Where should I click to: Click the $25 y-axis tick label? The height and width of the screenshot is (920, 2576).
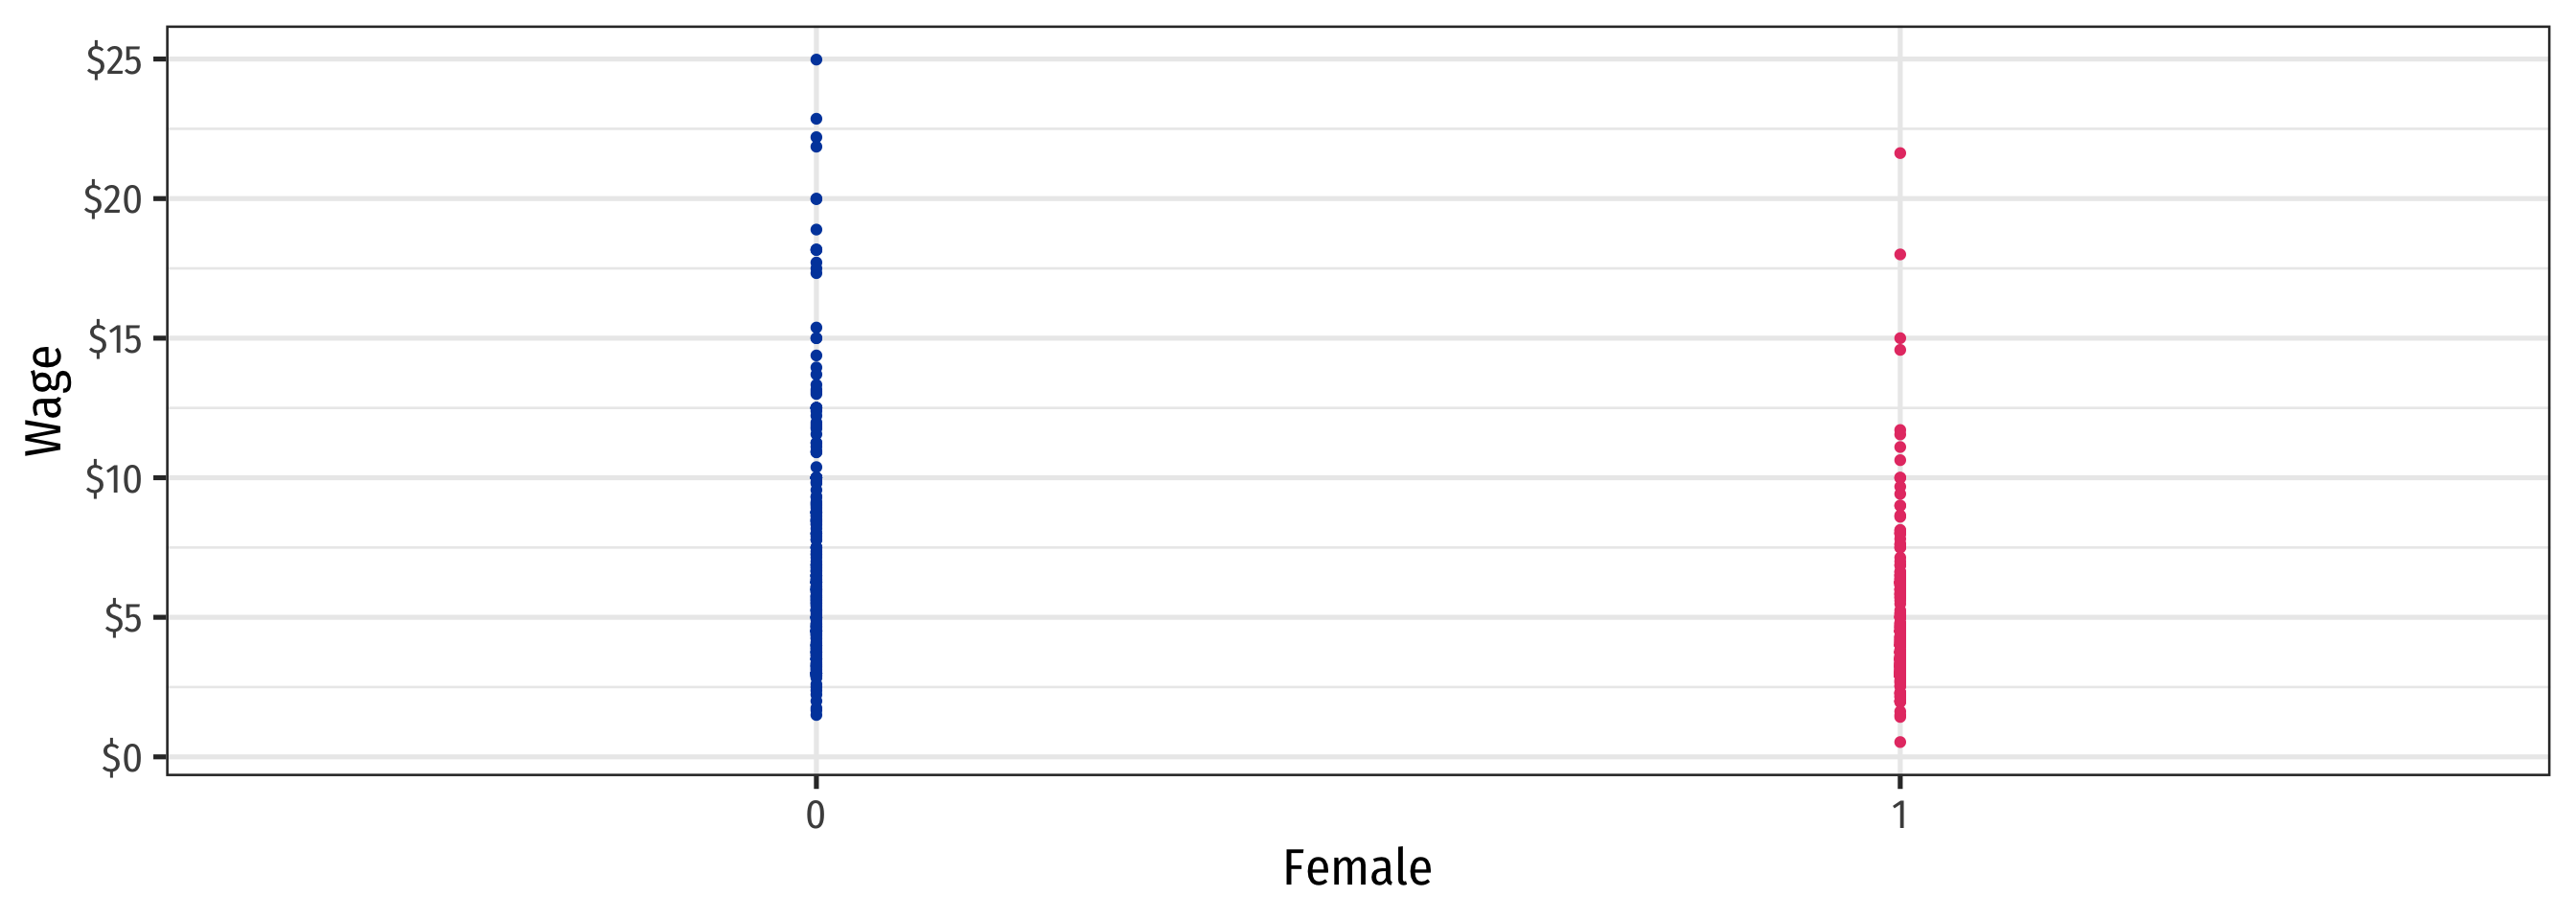coord(113,62)
